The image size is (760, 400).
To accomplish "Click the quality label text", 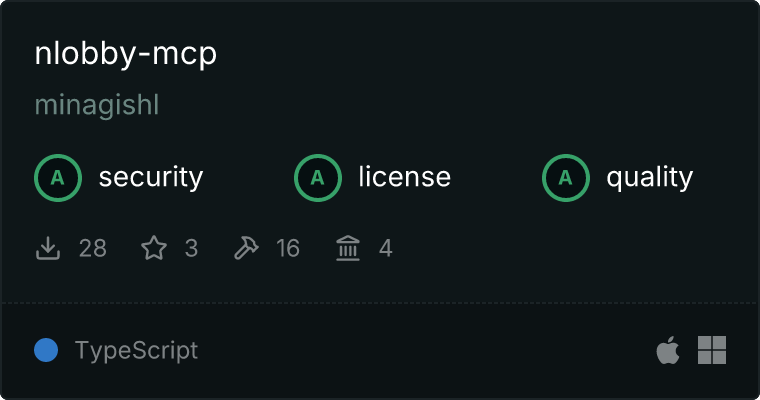I will 650,178.
